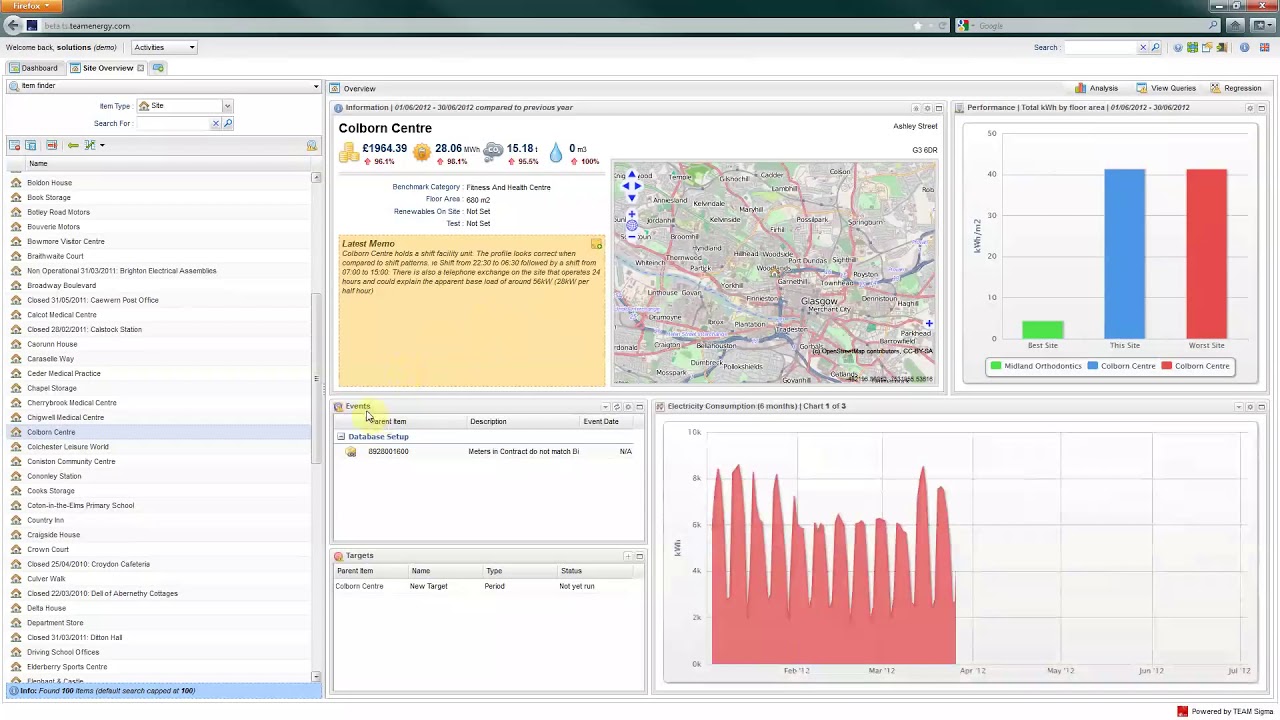Open the Events panel dropdown arrow
Image resolution: width=1280 pixels, height=720 pixels.
(605, 407)
